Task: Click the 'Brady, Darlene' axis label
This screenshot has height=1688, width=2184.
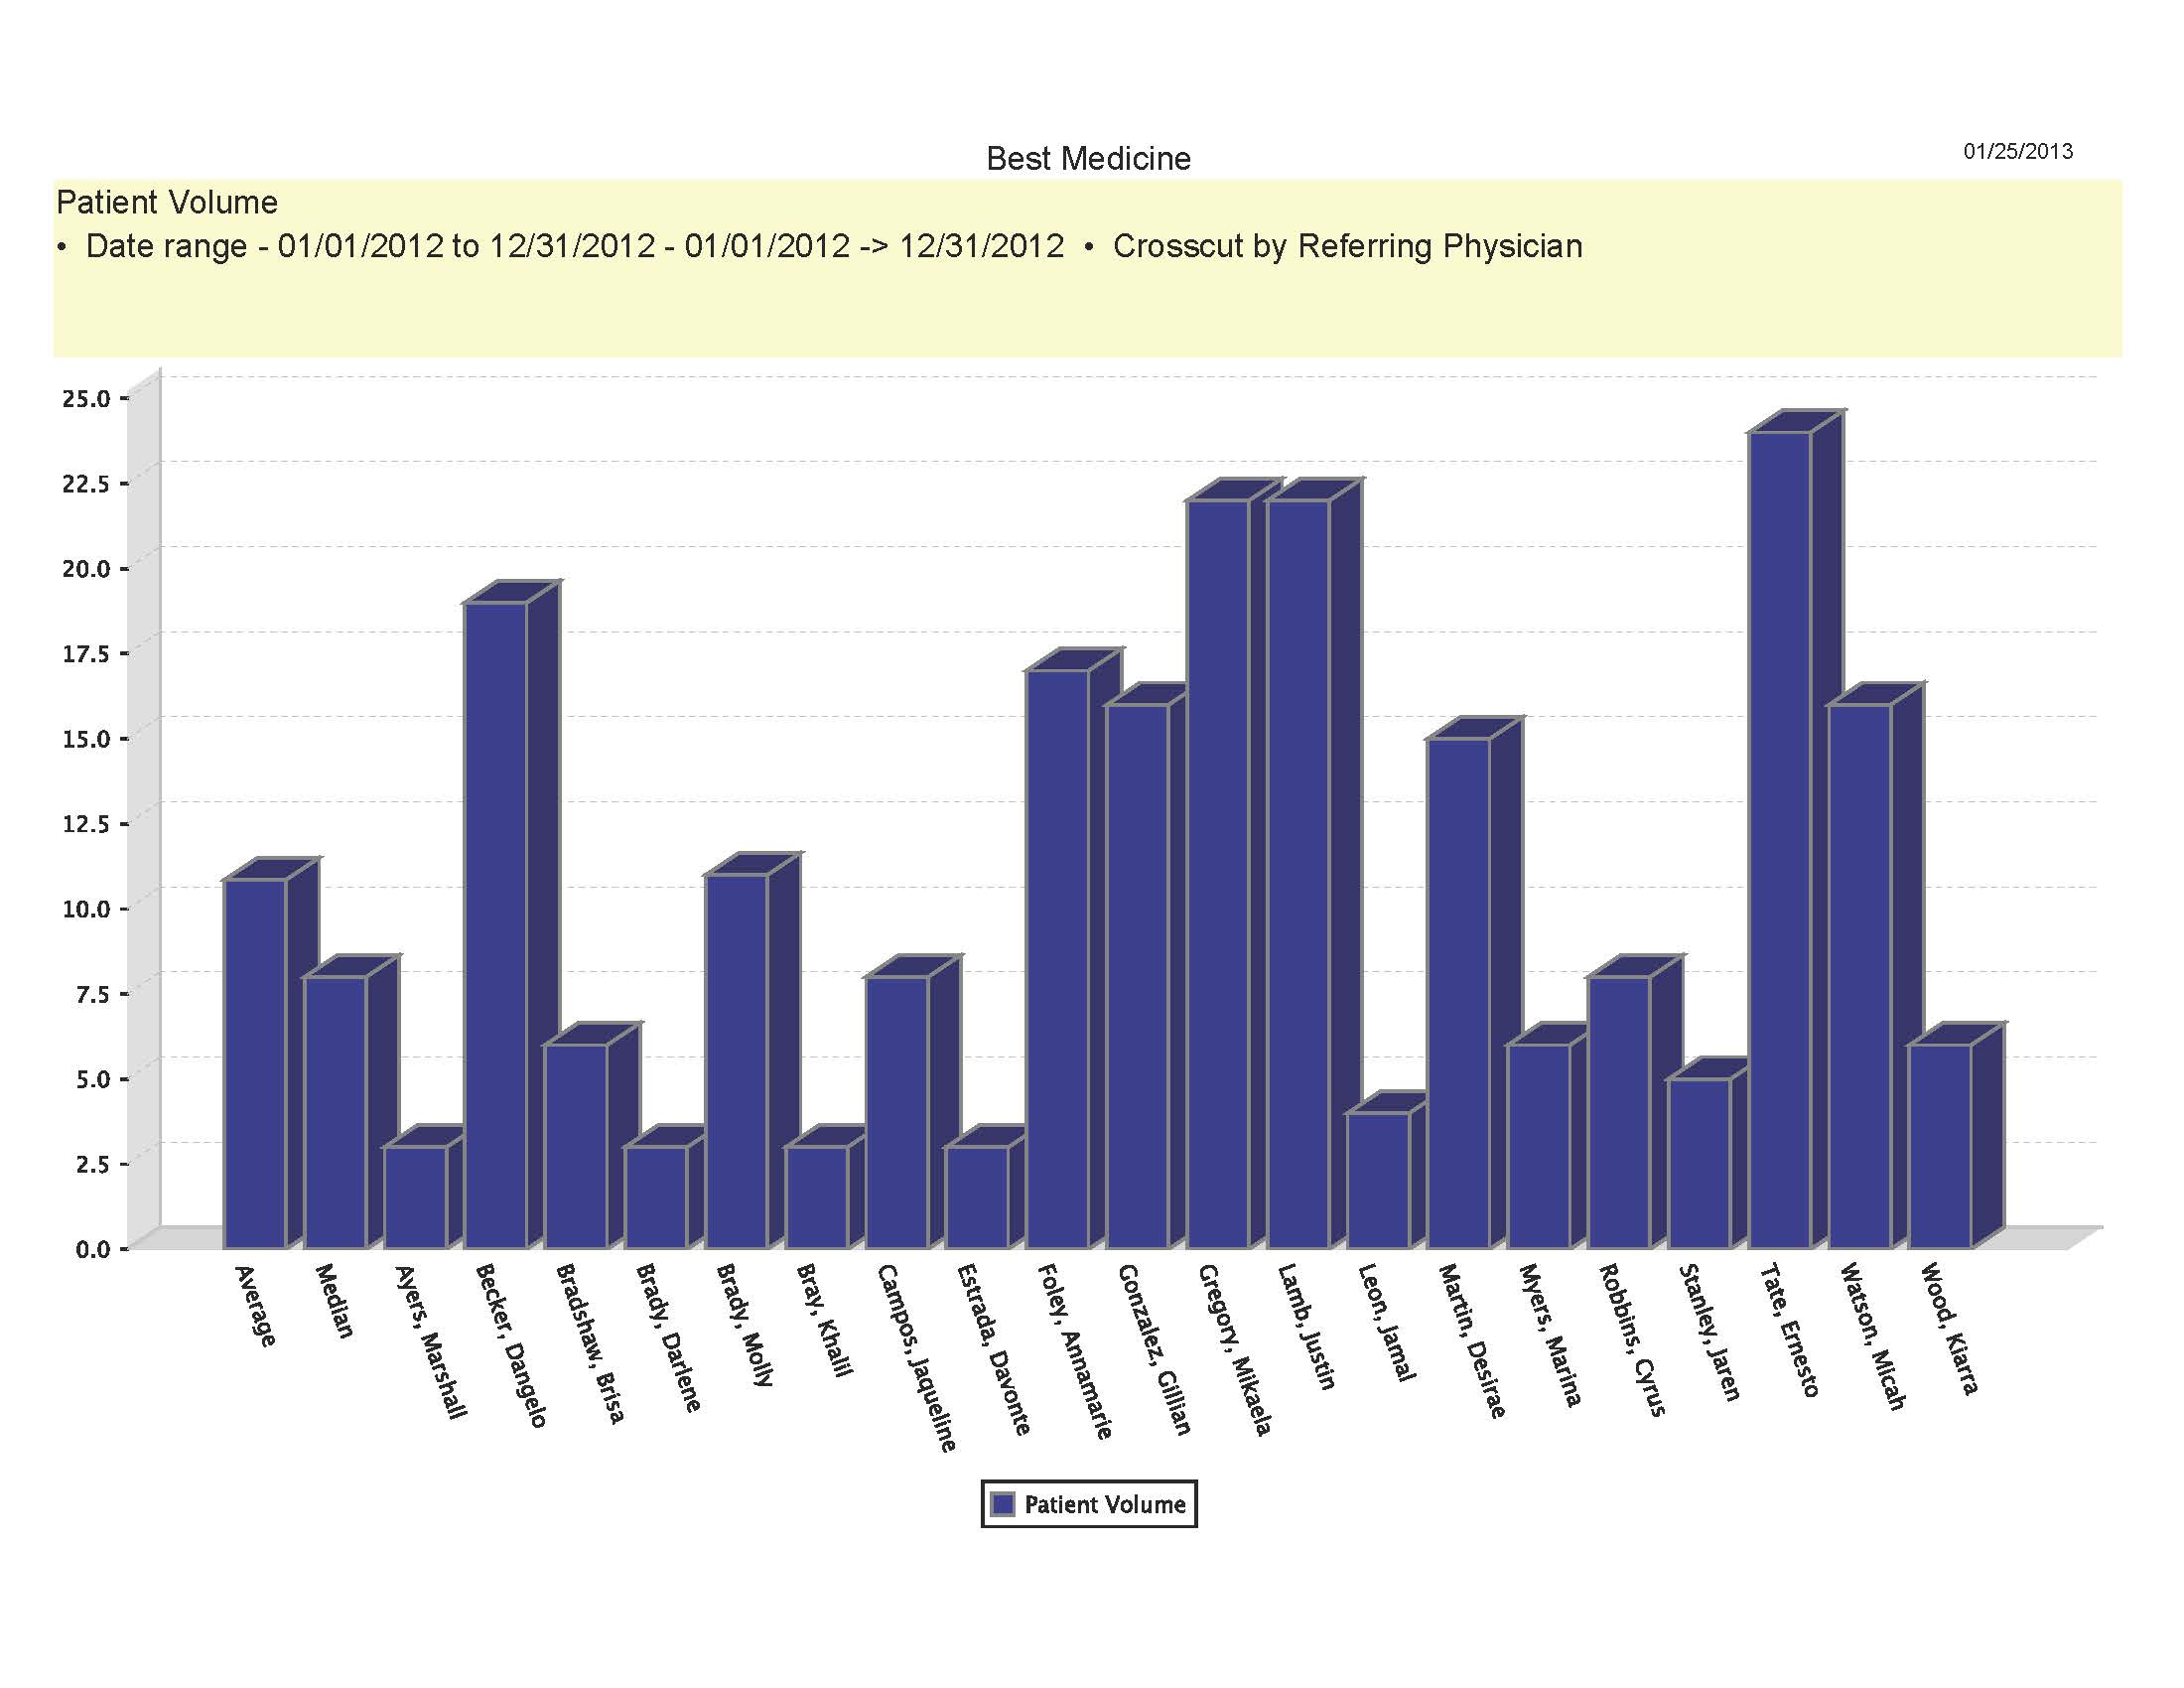Action: point(669,1338)
